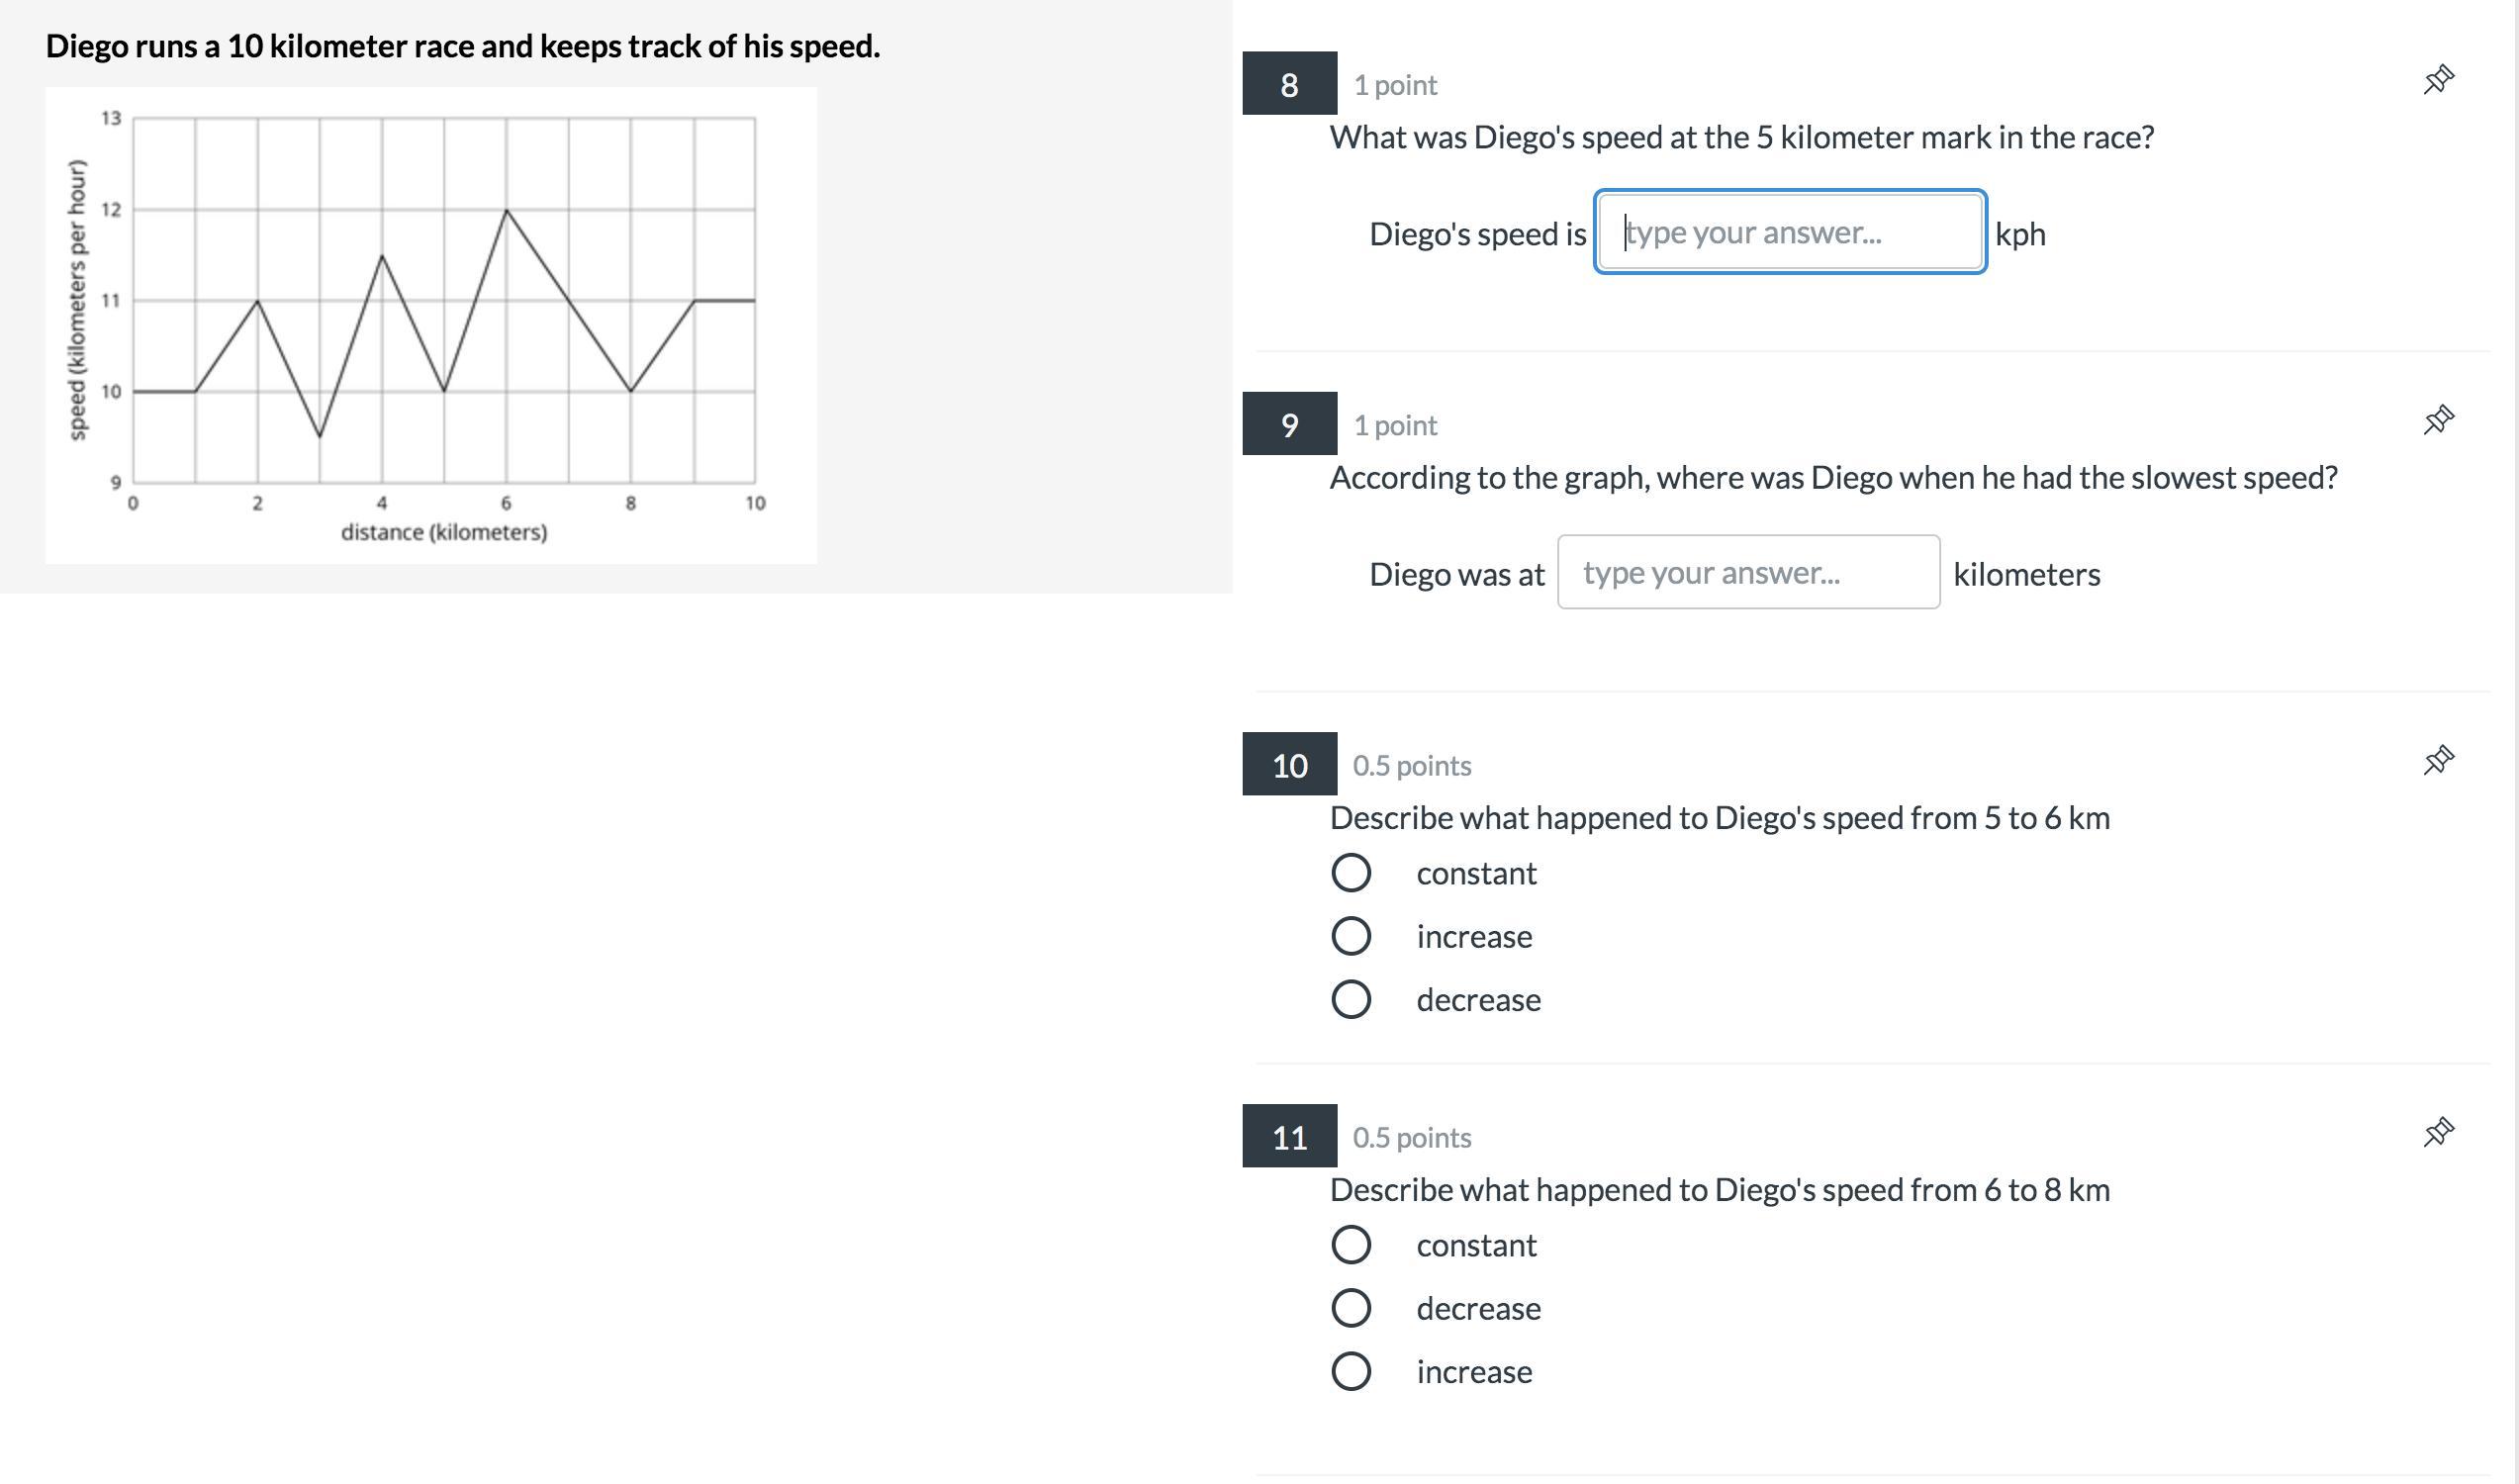Viewport: 2519px width, 1484px height.
Task: Click the question 10 number badge
Action: (1289, 765)
